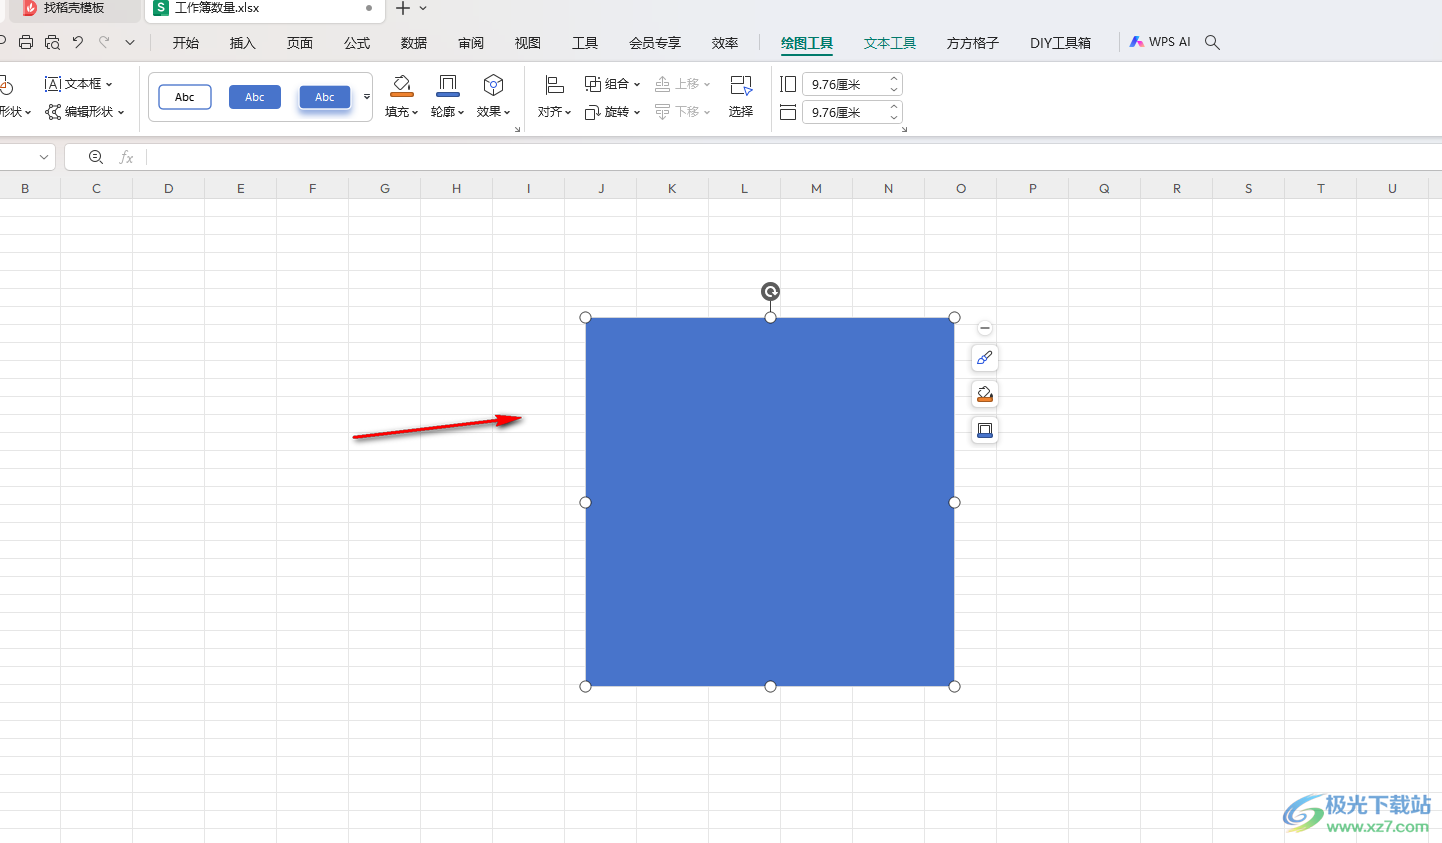Click the shape Fill (填充) paint bucket icon
The width and height of the screenshot is (1442, 843).
401,85
